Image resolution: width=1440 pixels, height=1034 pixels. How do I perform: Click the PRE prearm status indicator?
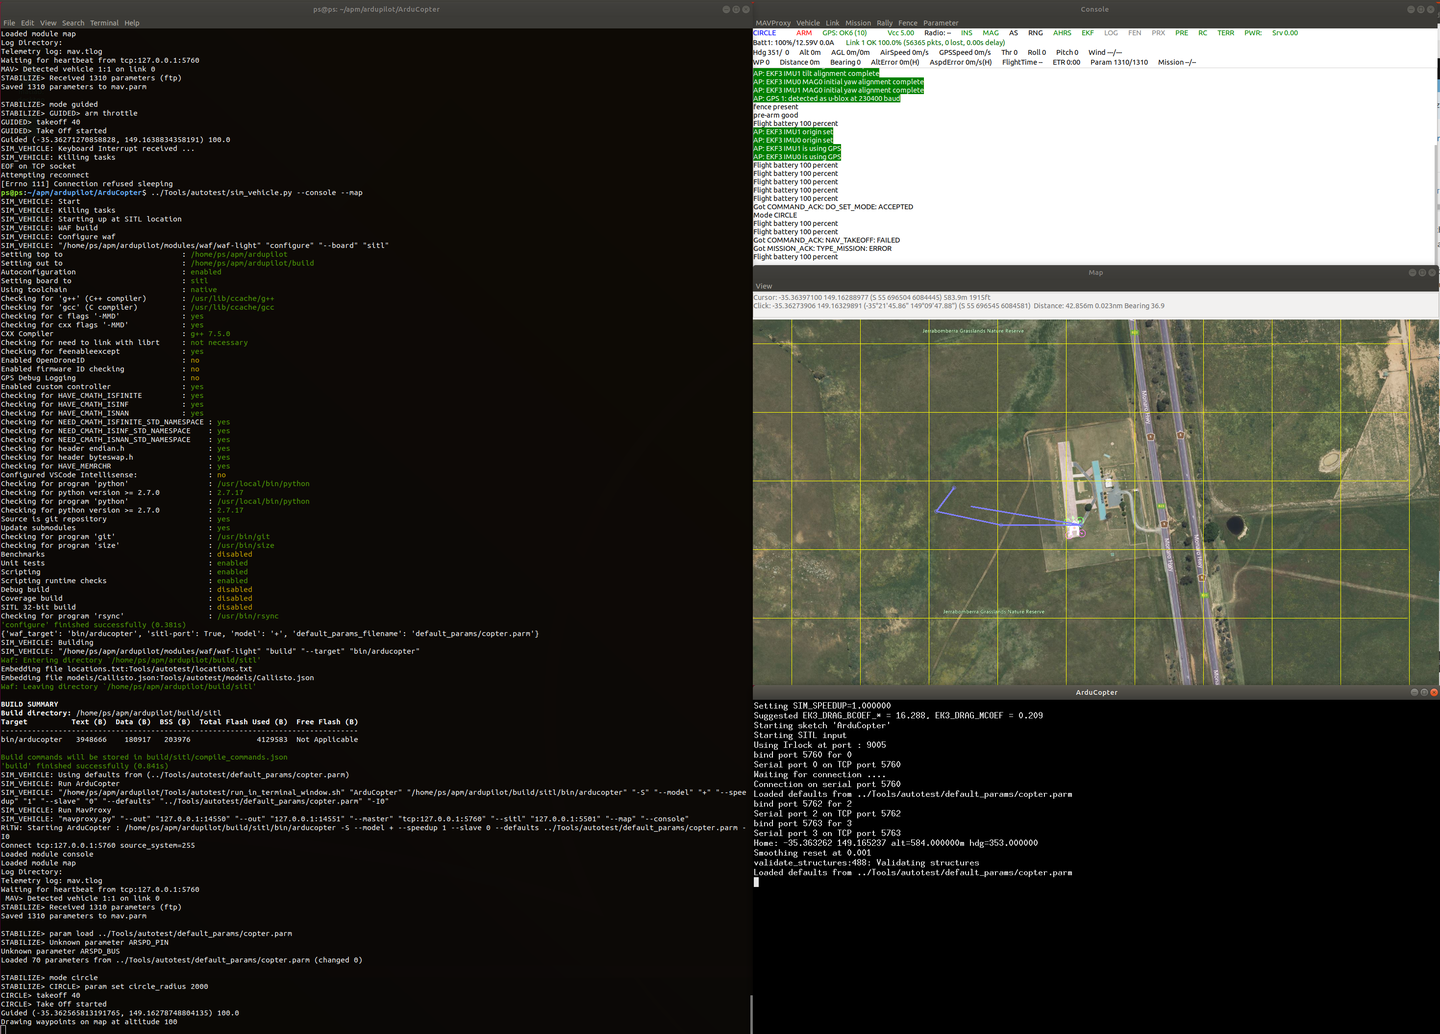(x=1180, y=33)
